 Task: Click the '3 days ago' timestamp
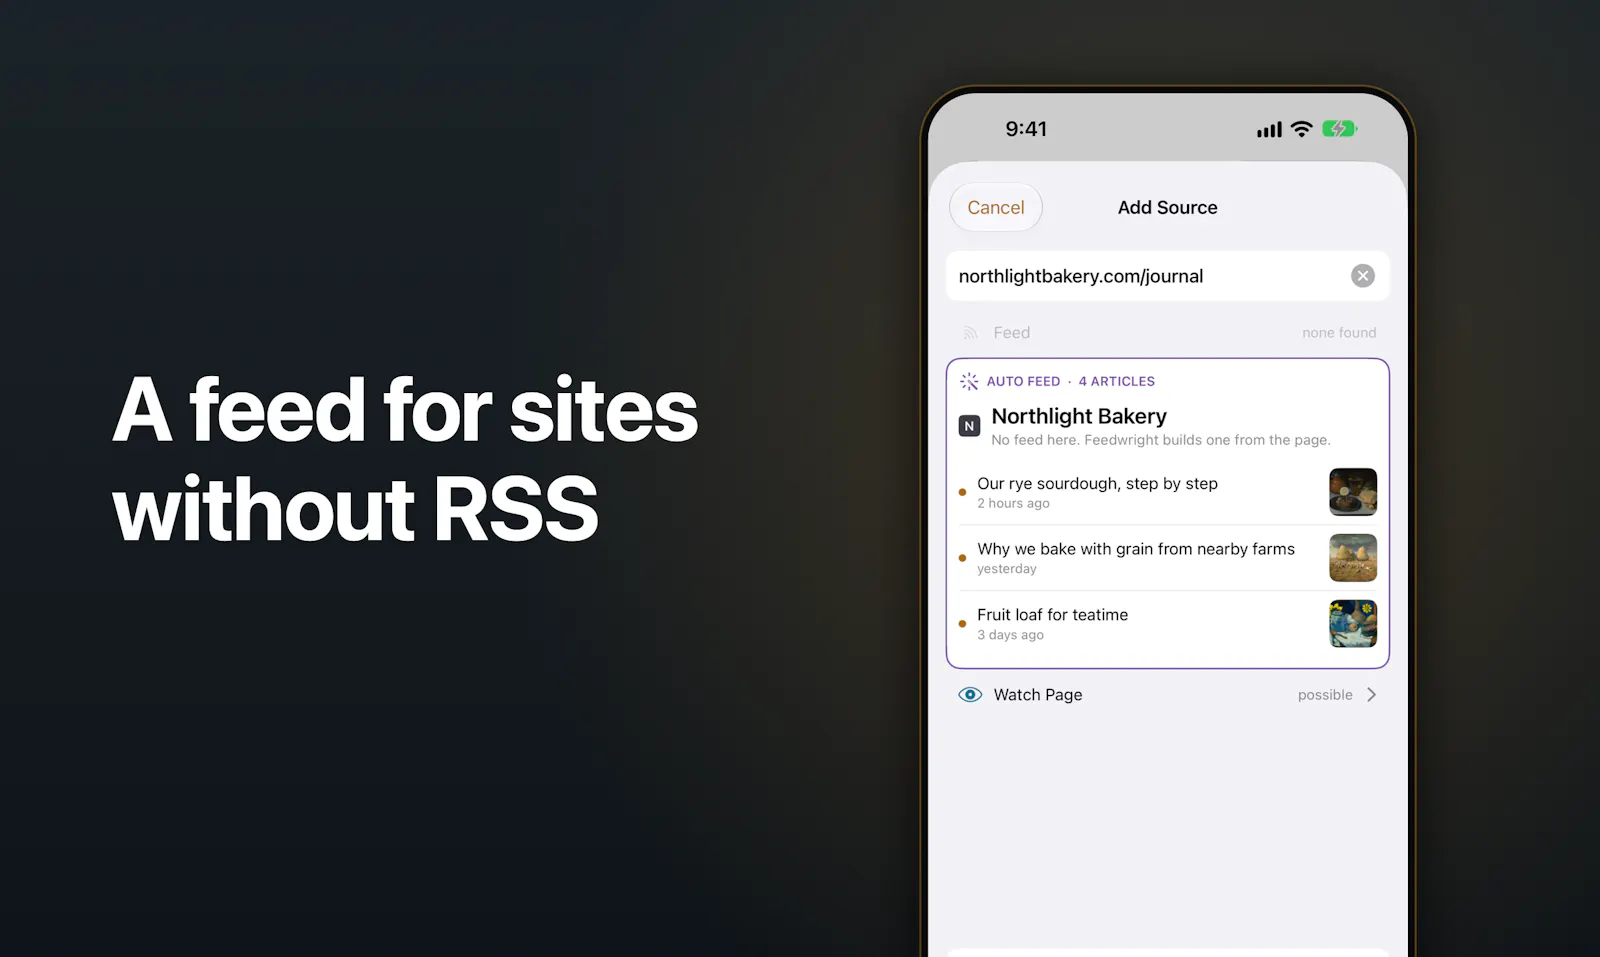[1010, 635]
